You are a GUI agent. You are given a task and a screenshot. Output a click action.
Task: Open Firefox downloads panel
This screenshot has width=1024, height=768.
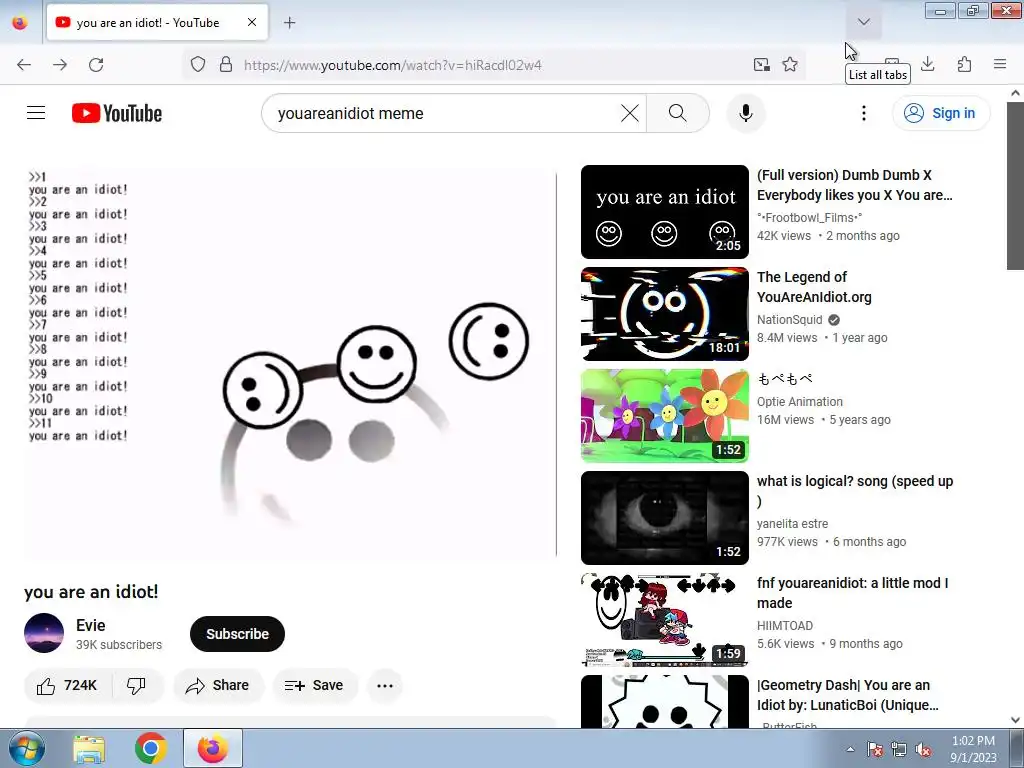pos(928,64)
